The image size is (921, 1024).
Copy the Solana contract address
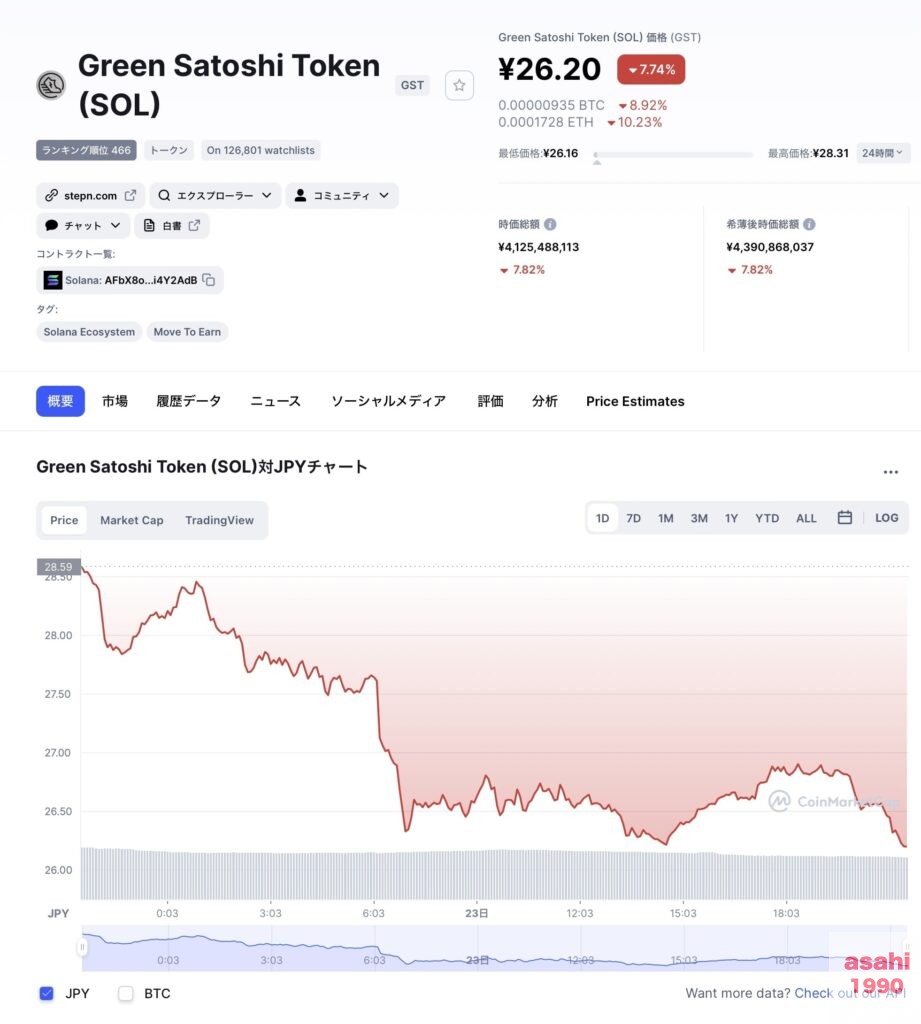coord(208,280)
